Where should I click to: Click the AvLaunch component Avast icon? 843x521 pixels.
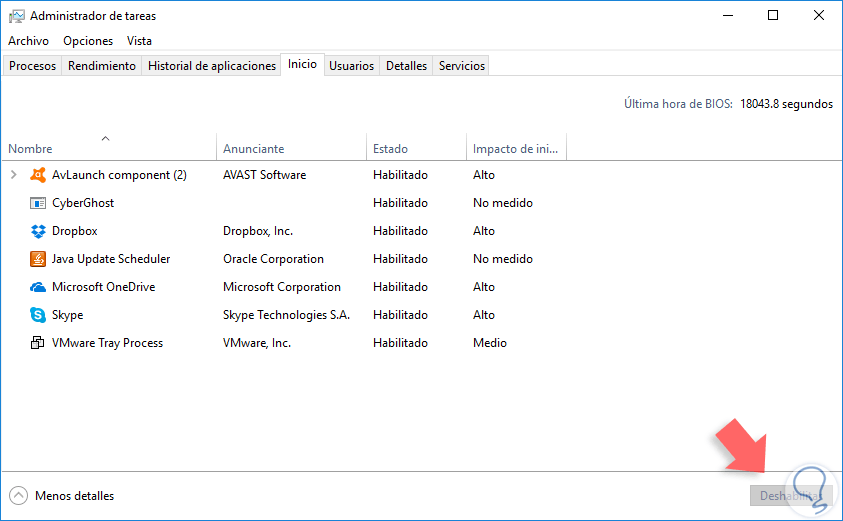[38, 175]
